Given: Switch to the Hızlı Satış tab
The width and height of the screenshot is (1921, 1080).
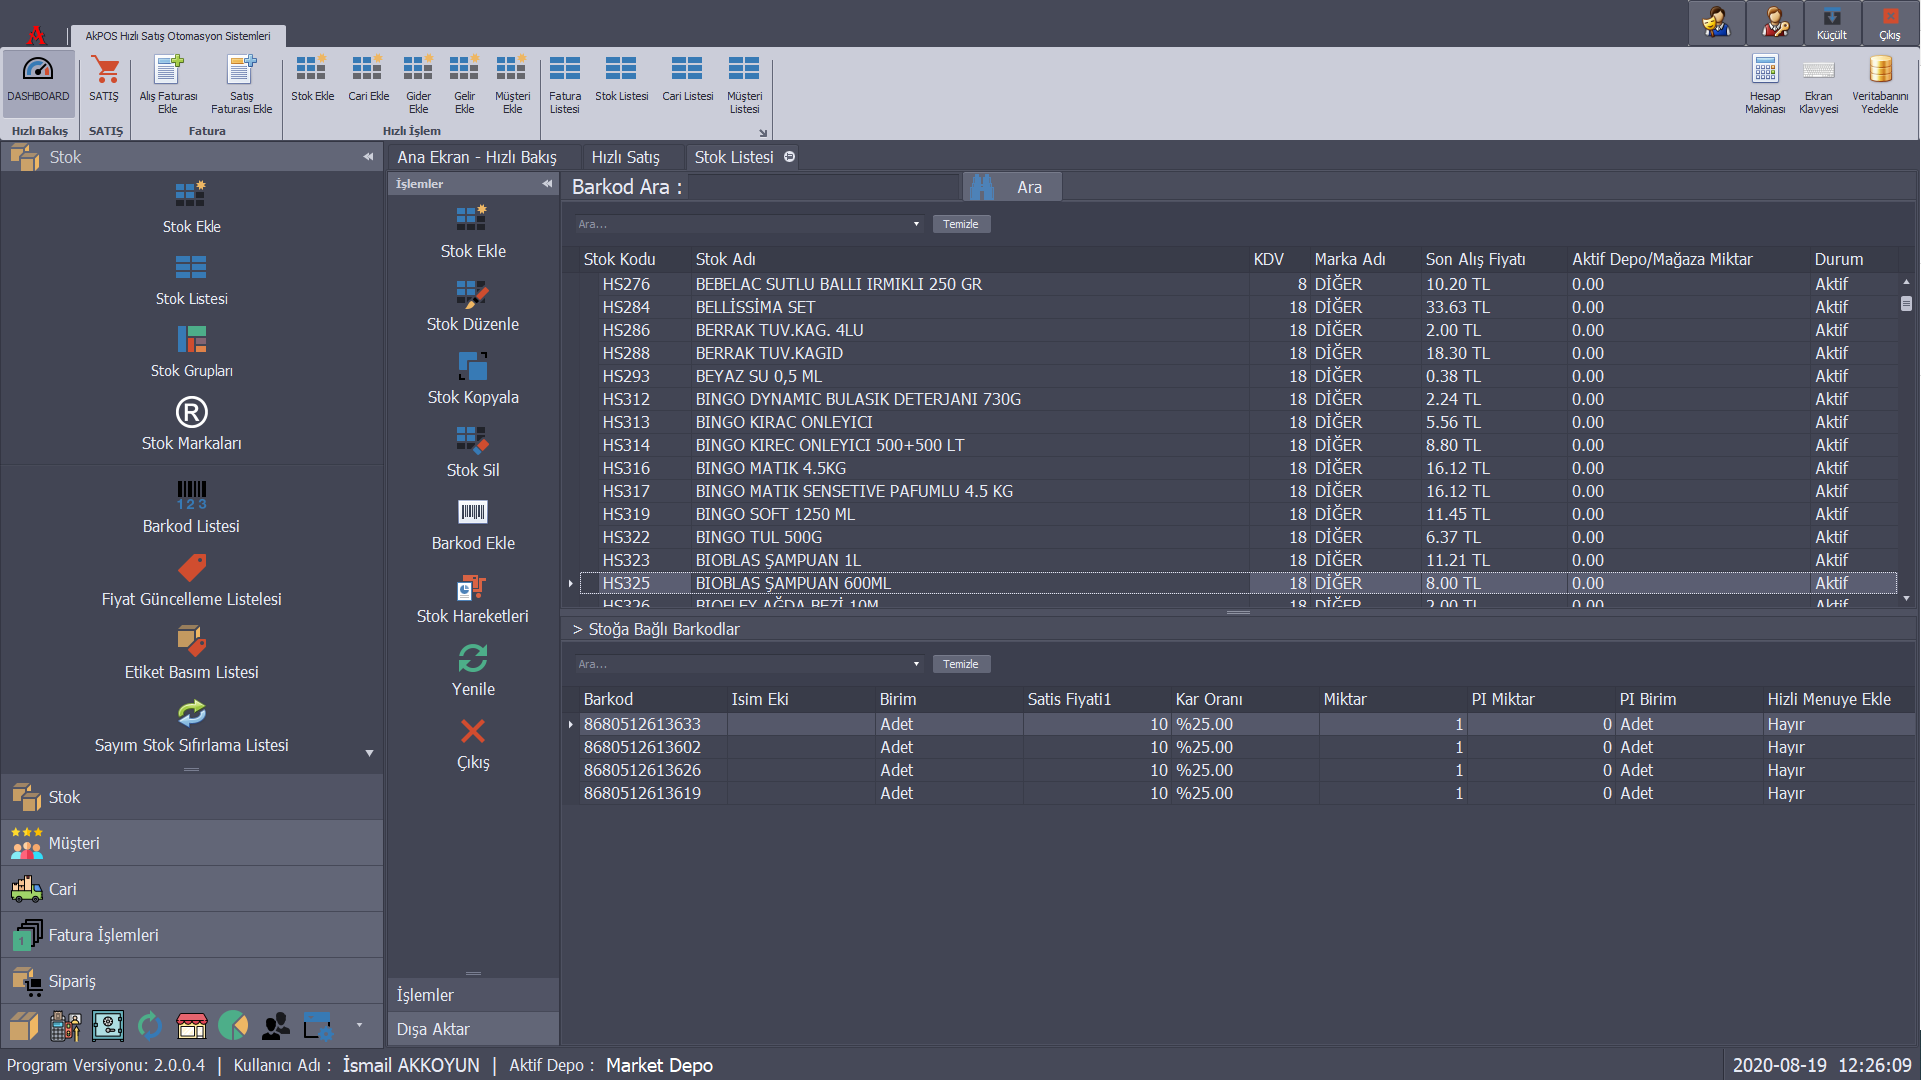Looking at the screenshot, I should pos(626,157).
